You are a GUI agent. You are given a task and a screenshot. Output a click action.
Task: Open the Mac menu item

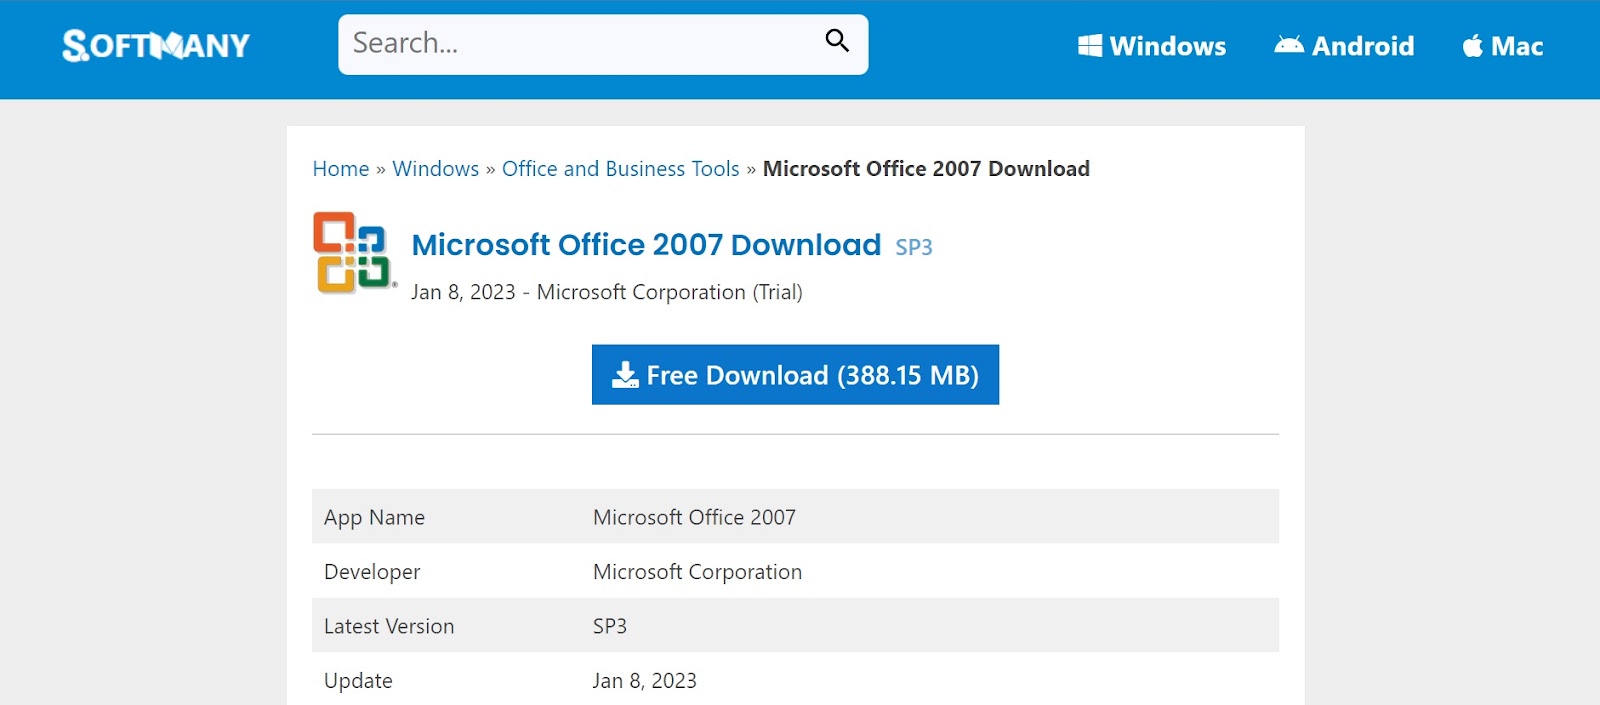[1517, 46]
